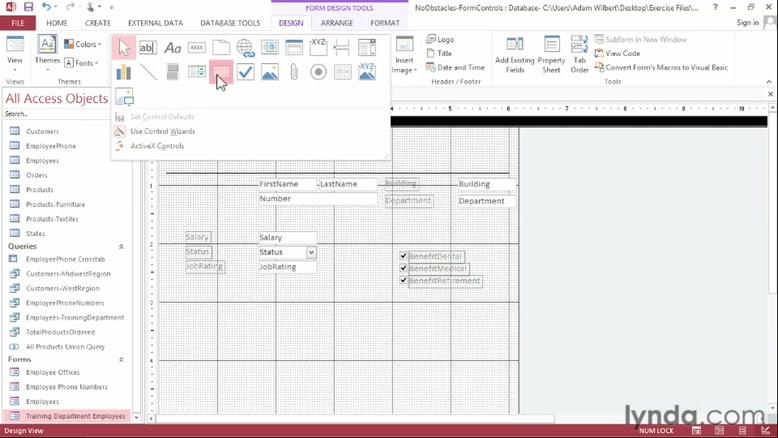Screen dimensions: 778x438
Task: Select the Subform/Subreport control
Action: tap(342, 72)
